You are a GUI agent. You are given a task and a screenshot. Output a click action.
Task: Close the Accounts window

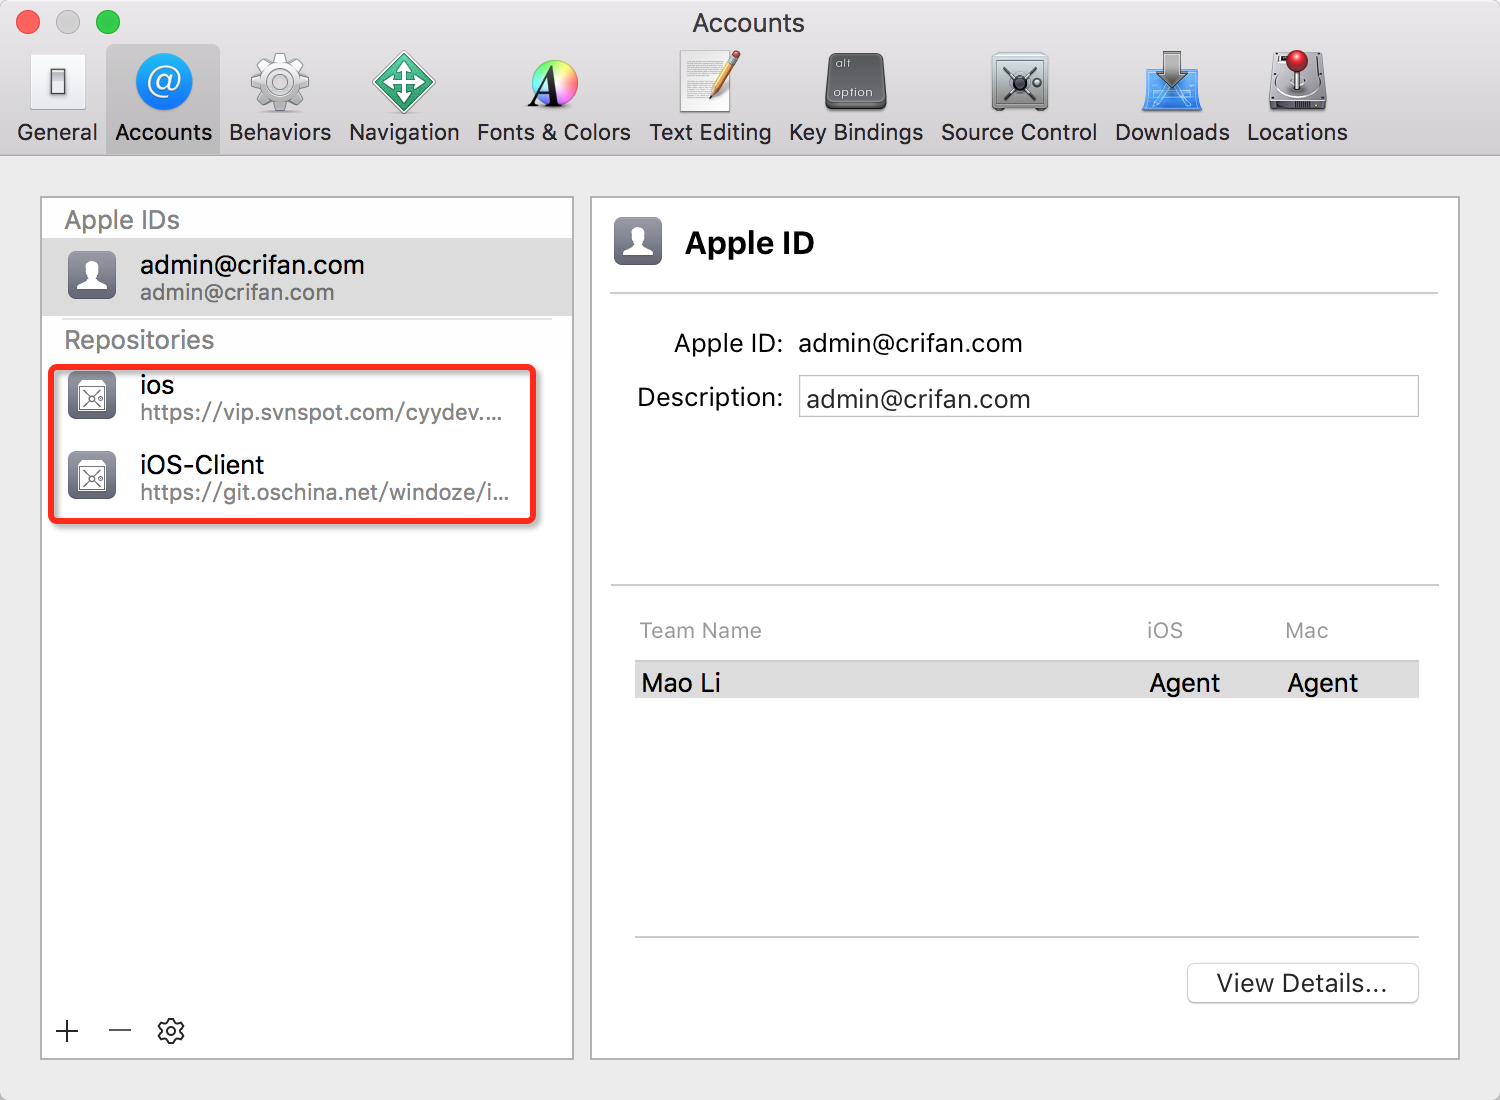coord(28,22)
